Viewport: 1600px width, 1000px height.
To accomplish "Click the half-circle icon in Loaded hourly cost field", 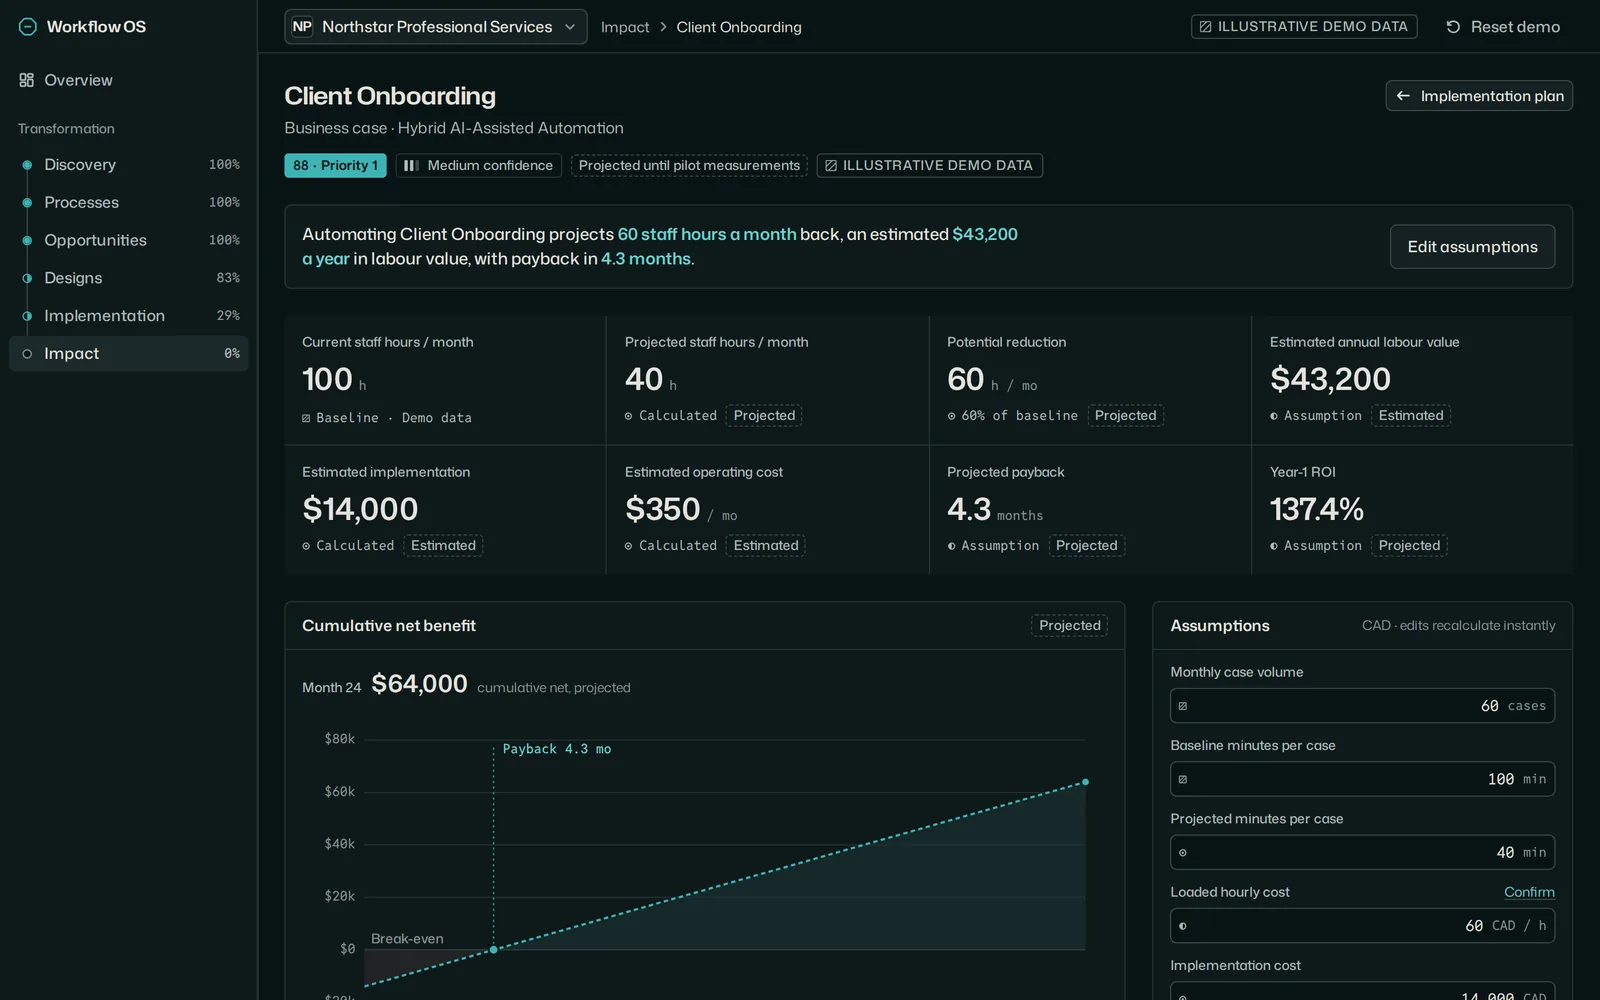I will pyautogui.click(x=1183, y=926).
